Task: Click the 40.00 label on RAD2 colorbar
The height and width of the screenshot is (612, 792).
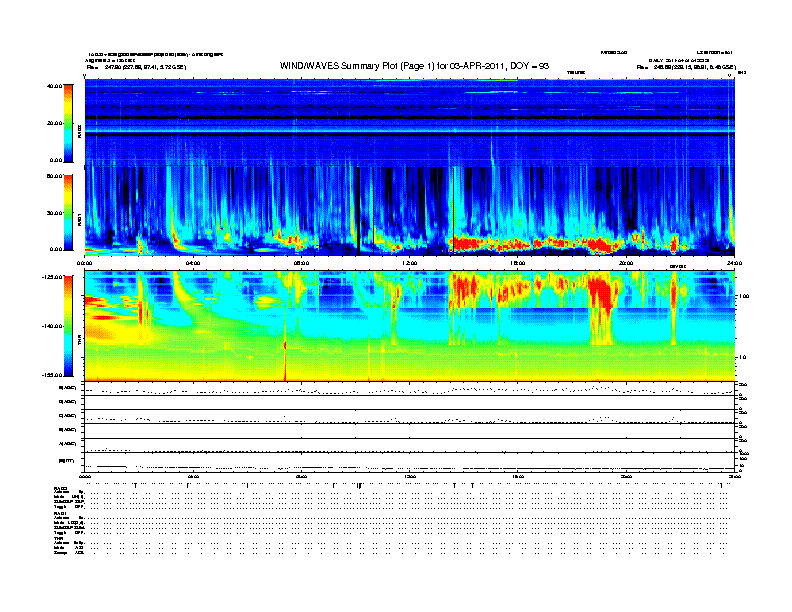Action: 54,86
